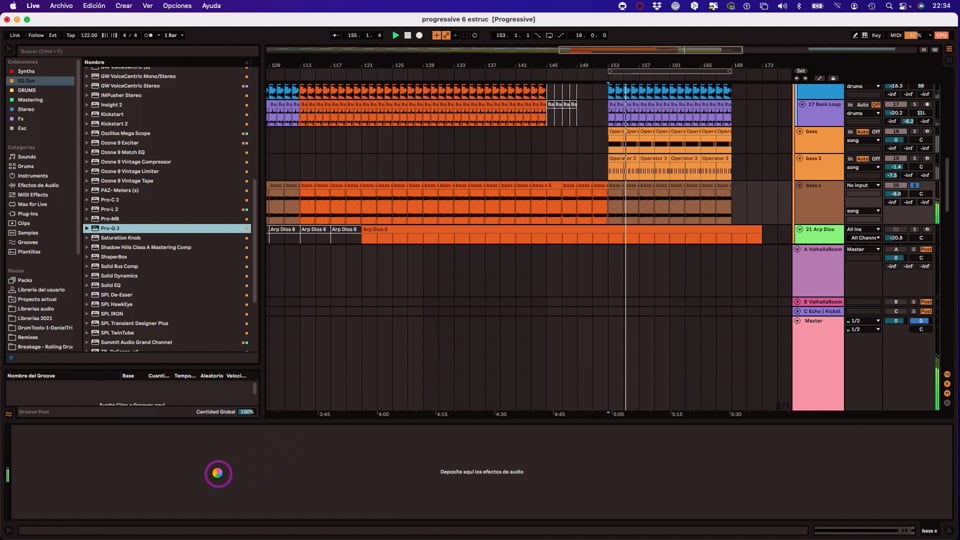Toggle the bass 2 track activator
The image size is (960, 540).
coord(896,159)
